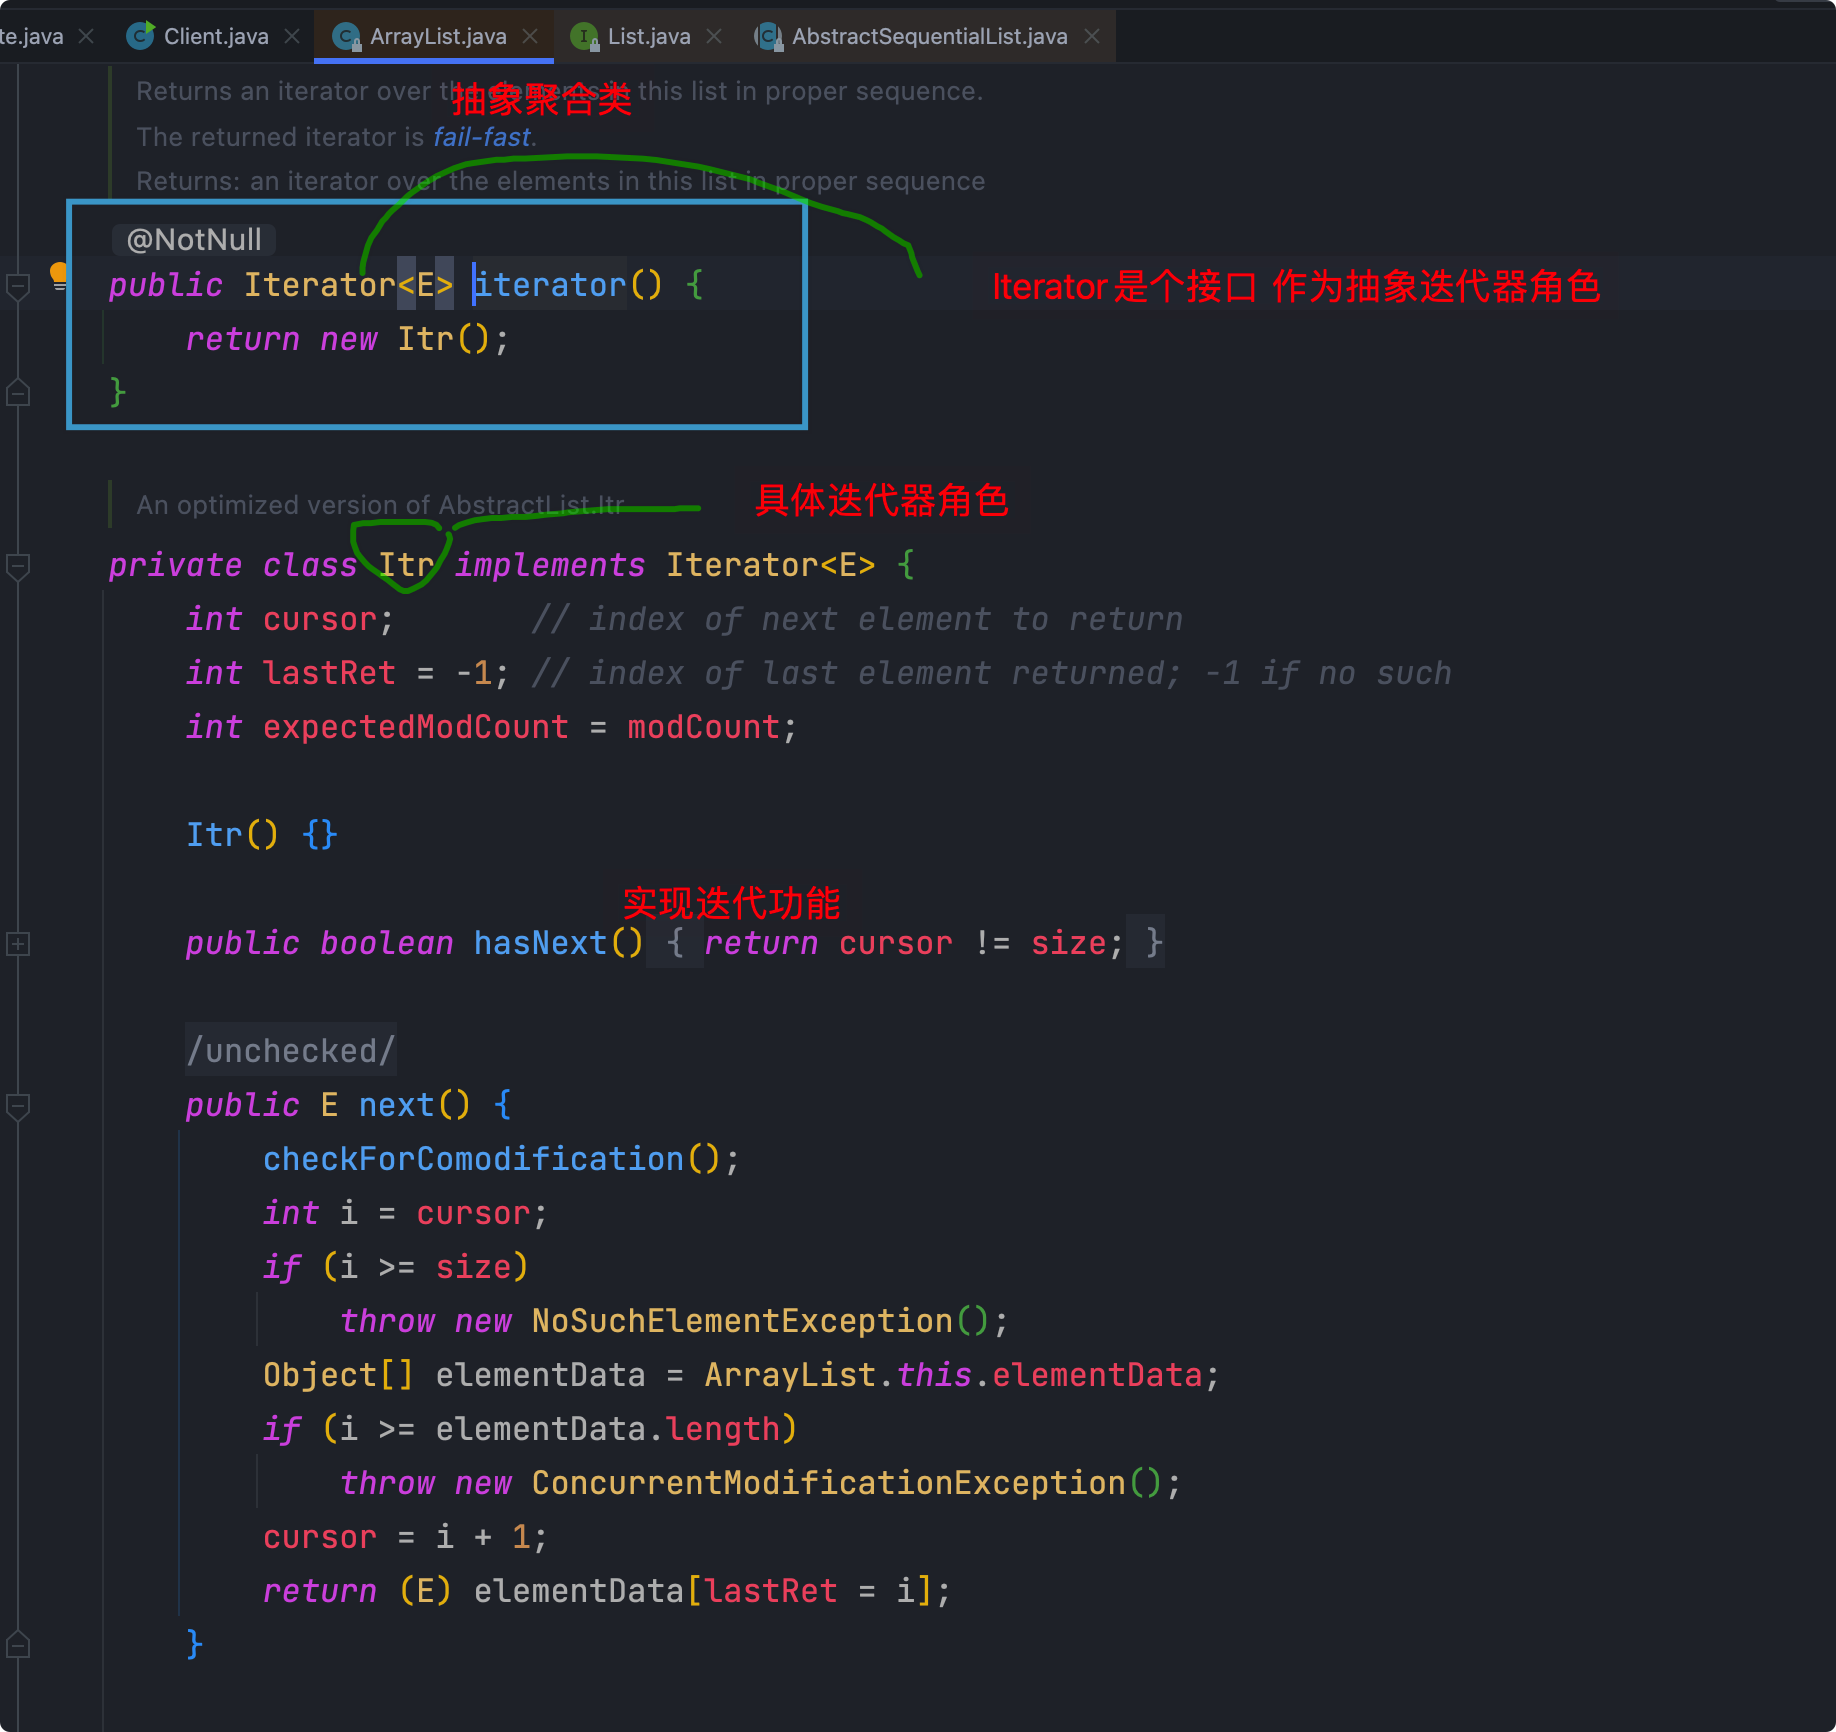The image size is (1836, 1732).
Task: Expand the folded hasNext() method in gutter
Action: click(x=18, y=943)
